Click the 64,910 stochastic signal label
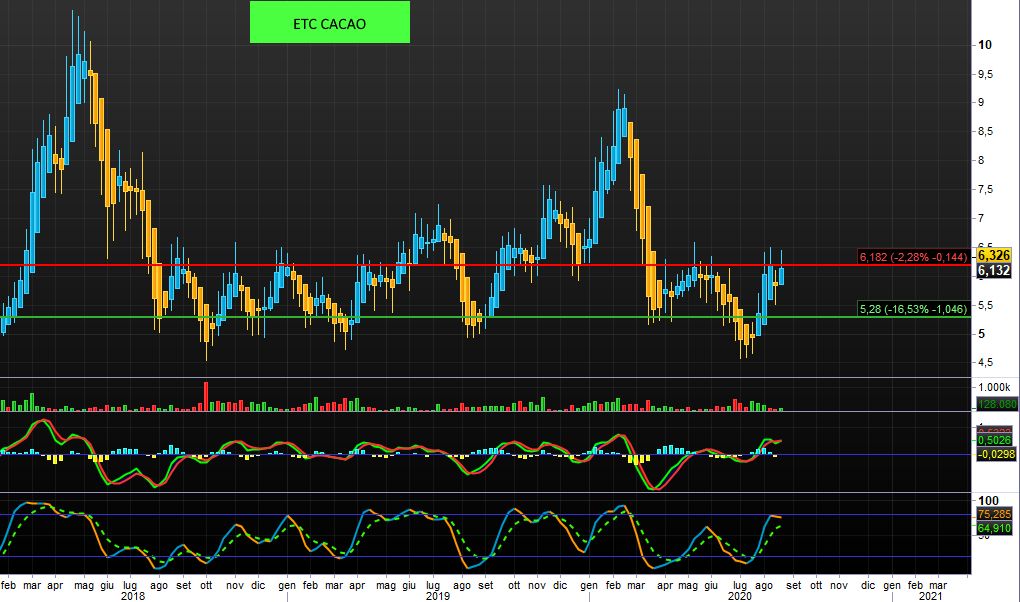 point(993,528)
